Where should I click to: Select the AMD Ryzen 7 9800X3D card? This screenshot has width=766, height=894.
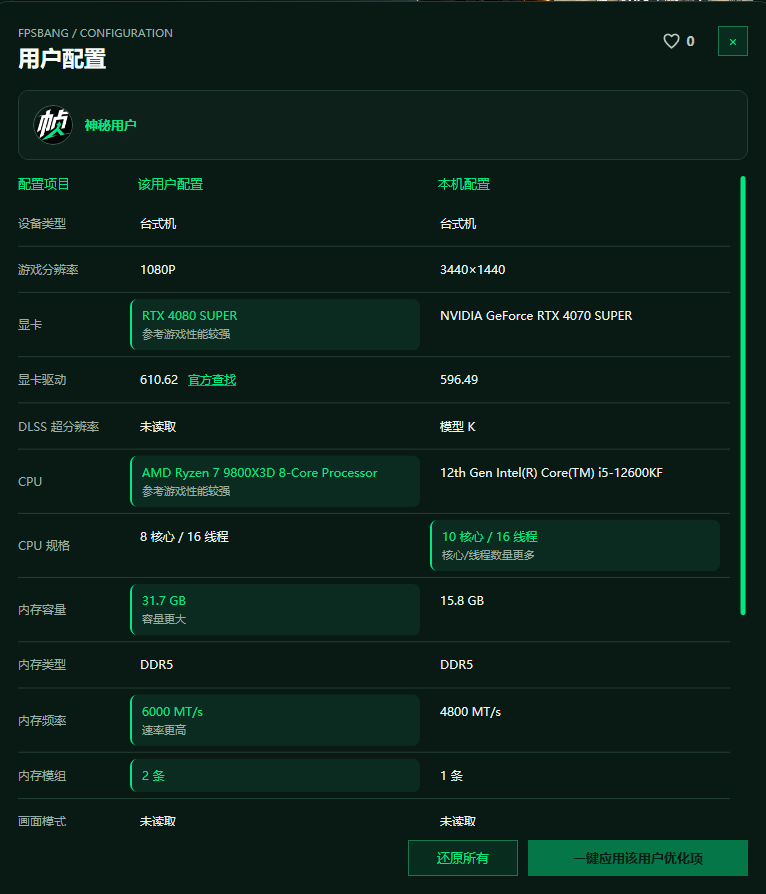pos(275,481)
